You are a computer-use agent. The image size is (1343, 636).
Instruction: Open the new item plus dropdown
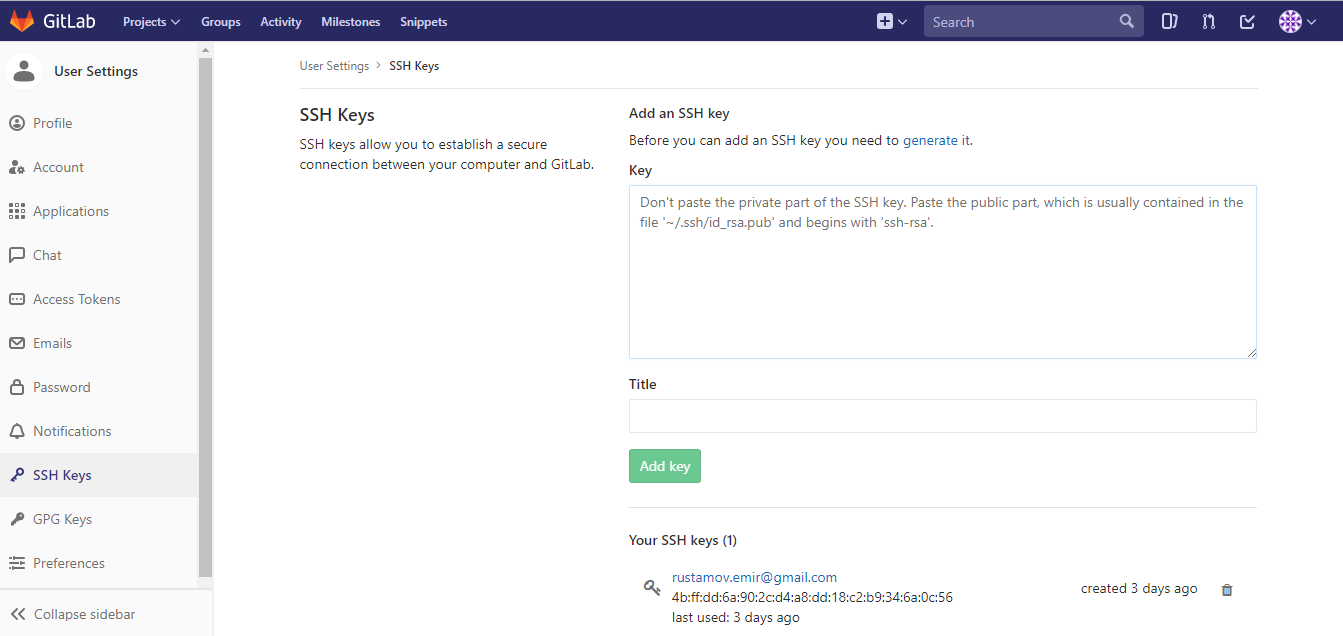tap(891, 21)
